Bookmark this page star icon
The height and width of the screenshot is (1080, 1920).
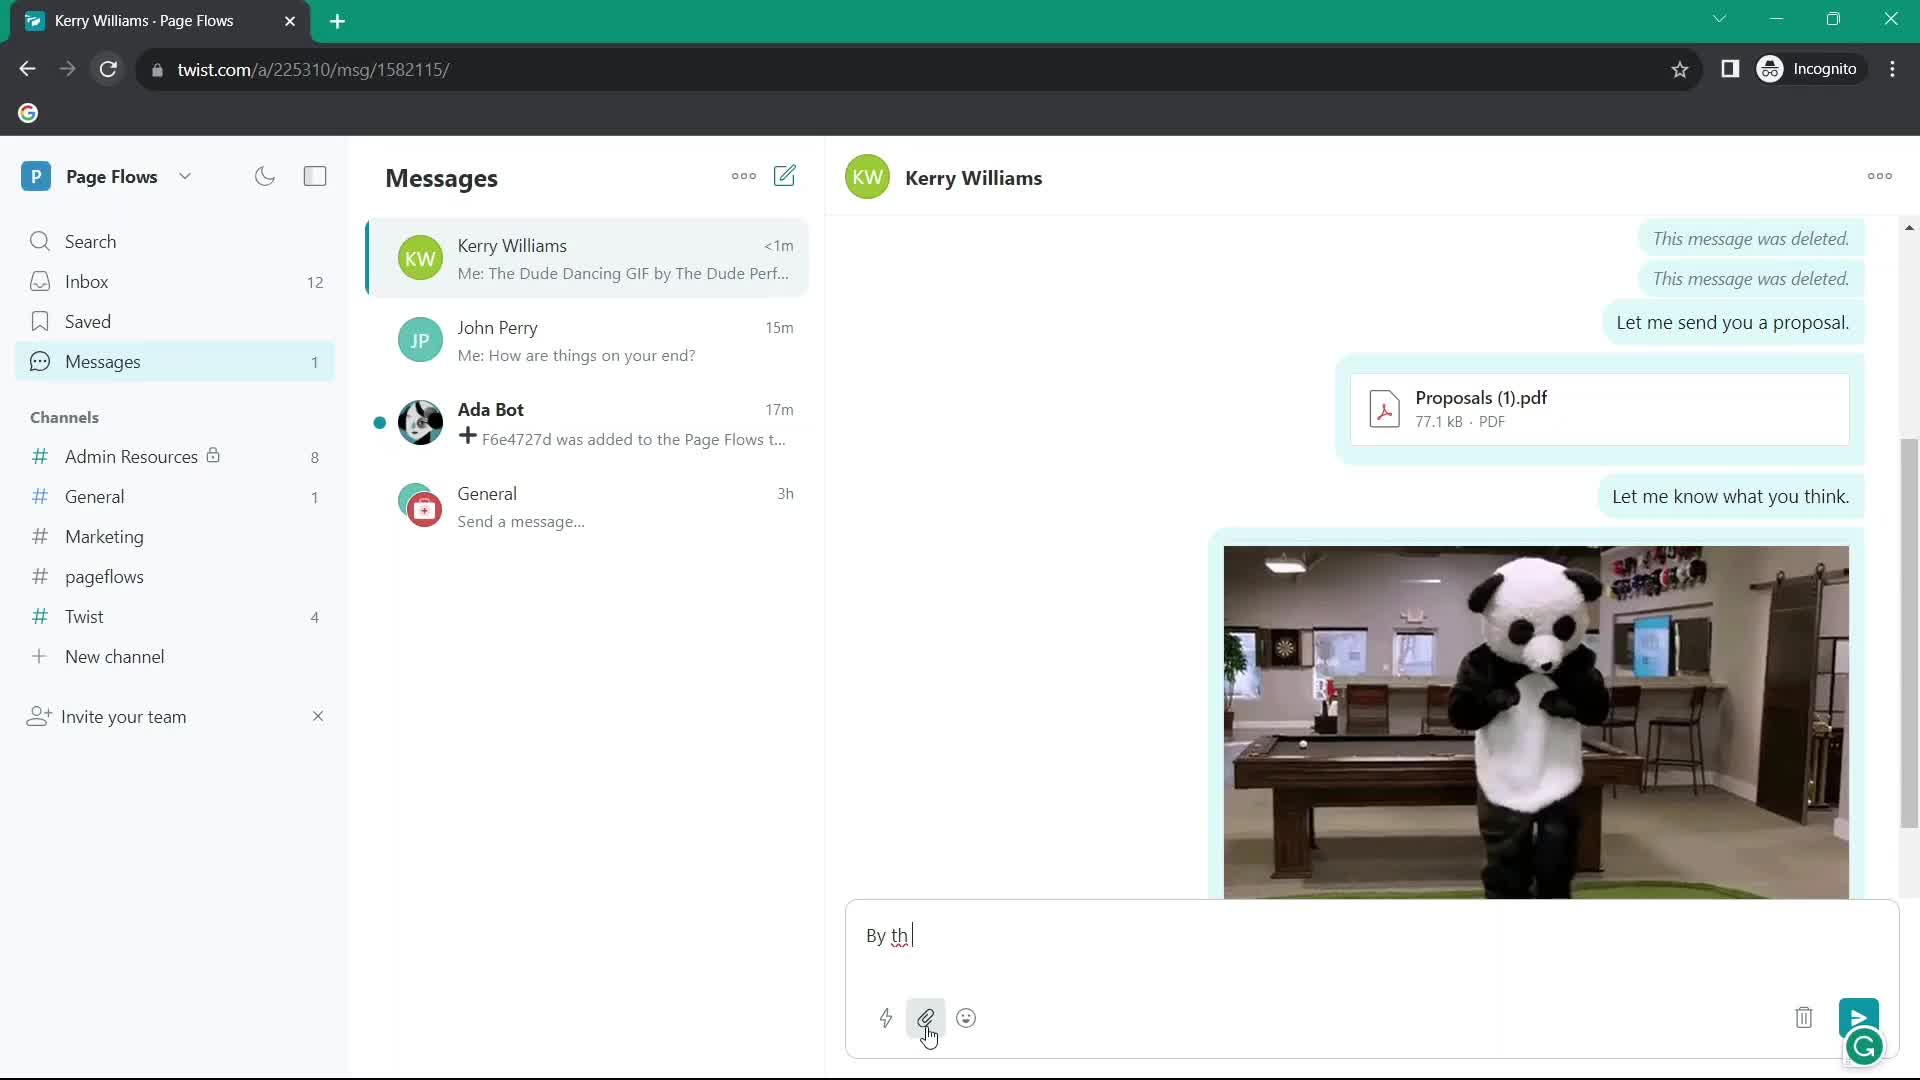[x=1679, y=69]
